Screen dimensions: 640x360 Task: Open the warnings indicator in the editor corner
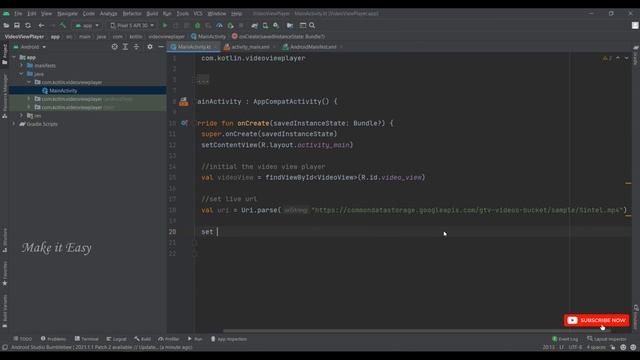(607, 58)
